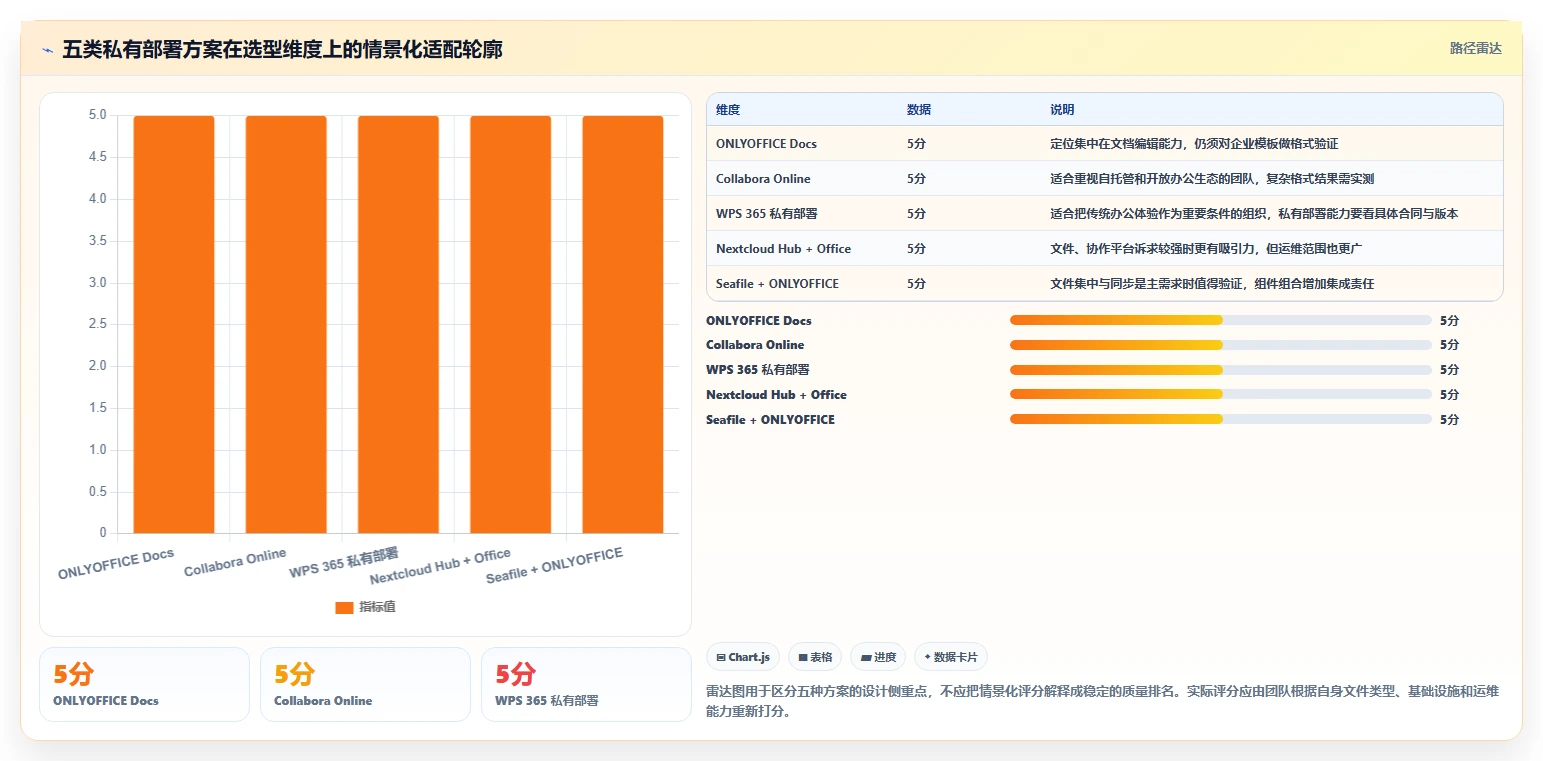Viewport: 1543px width, 761px height.
Task: Click the 路径雷达 label in the header
Action: click(1476, 48)
